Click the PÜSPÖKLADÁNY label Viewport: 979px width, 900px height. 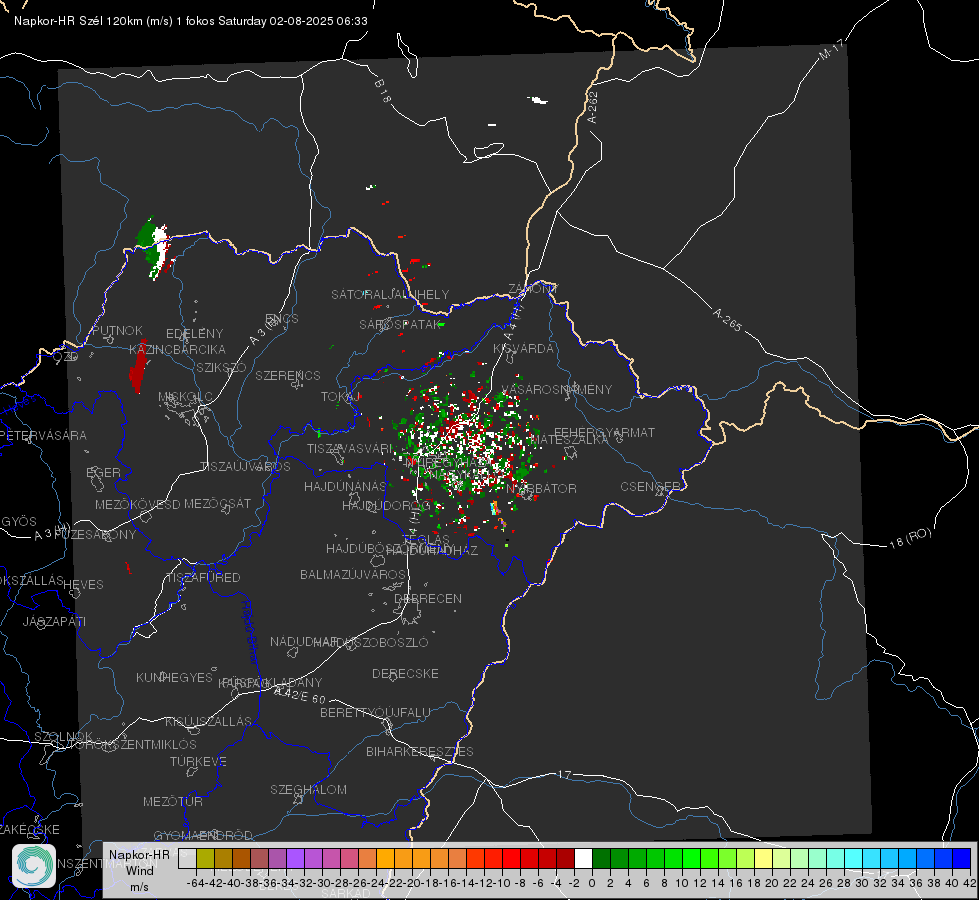(270, 683)
